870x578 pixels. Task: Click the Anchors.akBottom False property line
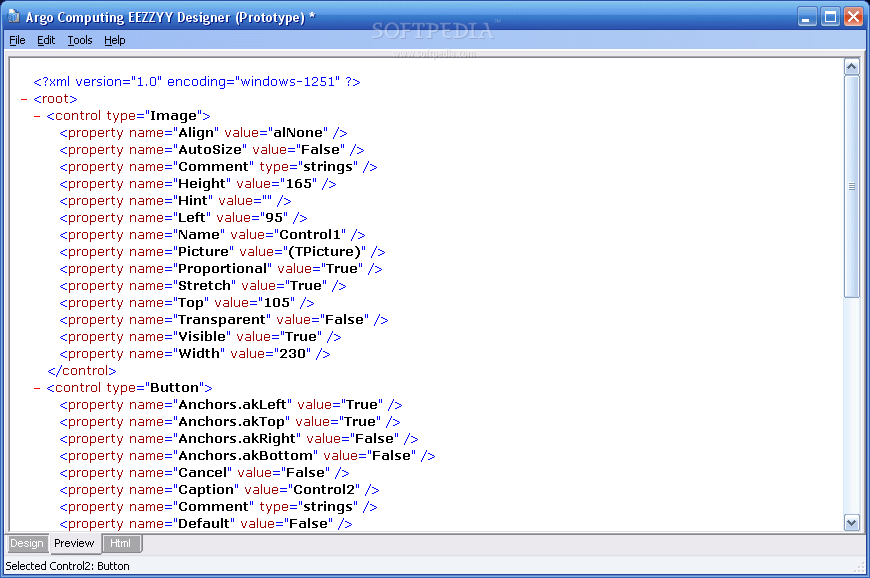247,456
